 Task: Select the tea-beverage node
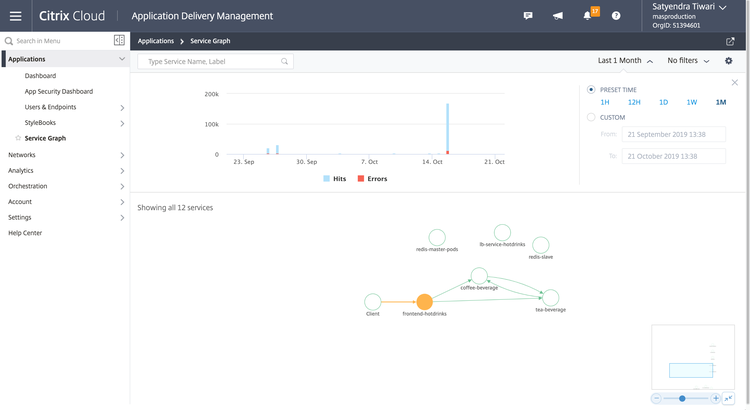click(551, 298)
